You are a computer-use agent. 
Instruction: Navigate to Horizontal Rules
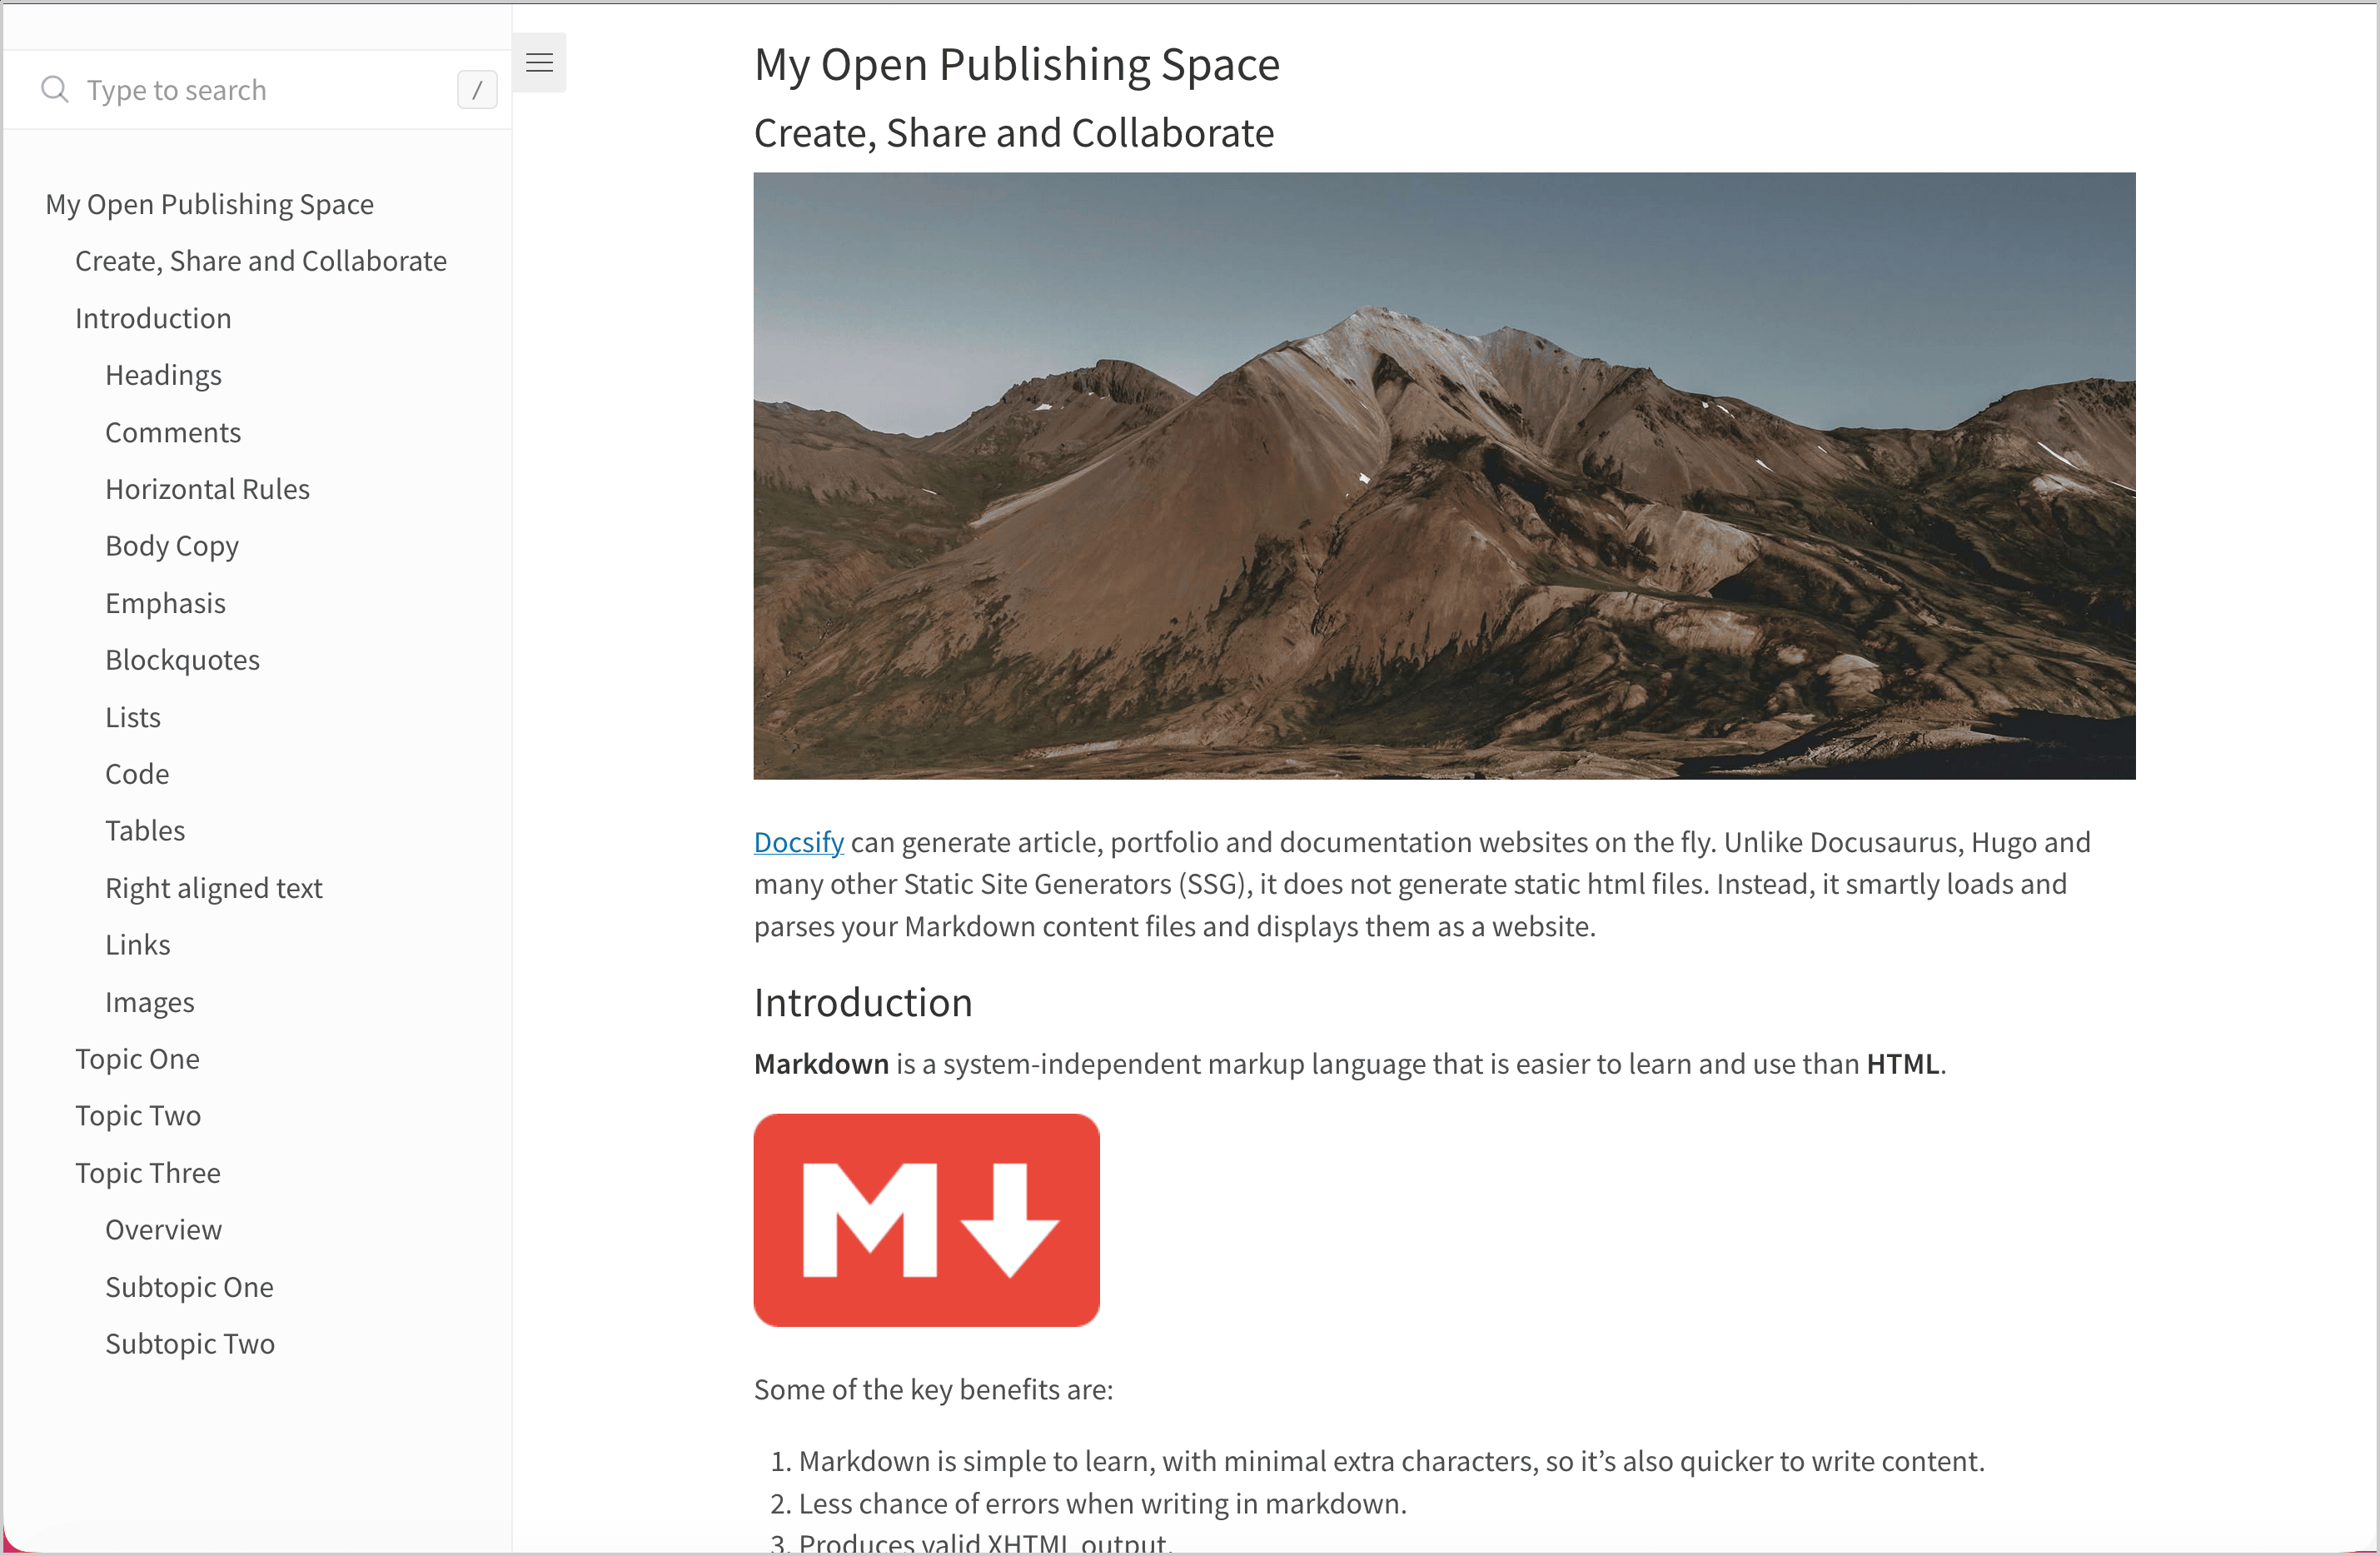click(x=207, y=488)
